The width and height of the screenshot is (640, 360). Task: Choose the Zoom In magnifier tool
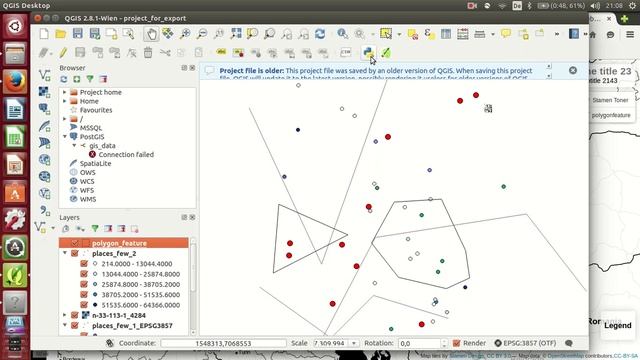coord(185,34)
